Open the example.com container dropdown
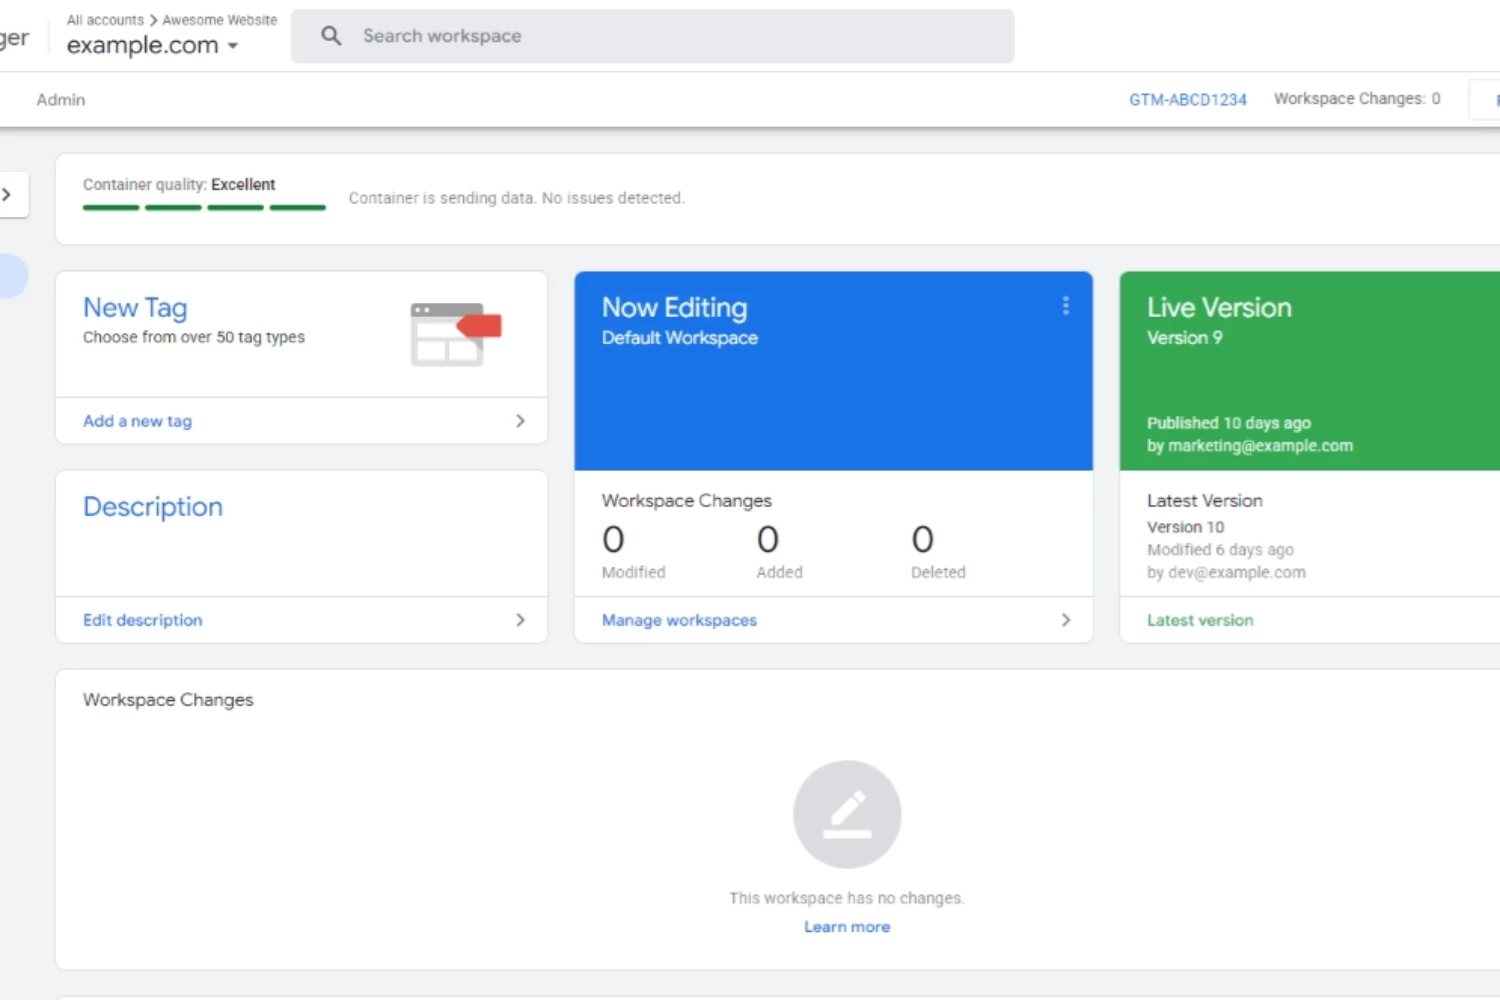The width and height of the screenshot is (1500, 1000). [x=152, y=45]
